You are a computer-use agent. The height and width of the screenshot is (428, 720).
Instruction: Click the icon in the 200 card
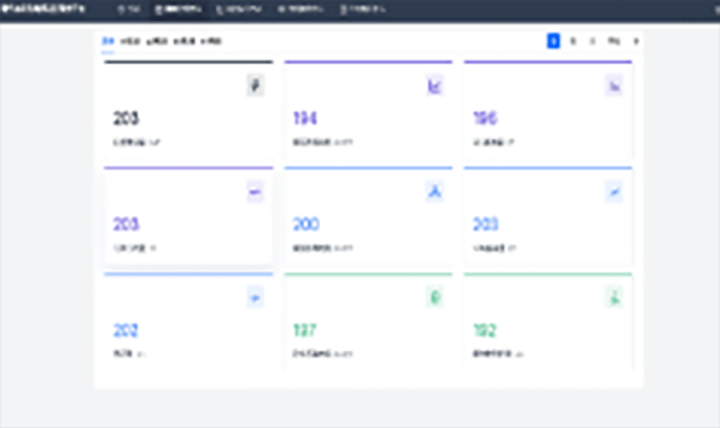[435, 192]
